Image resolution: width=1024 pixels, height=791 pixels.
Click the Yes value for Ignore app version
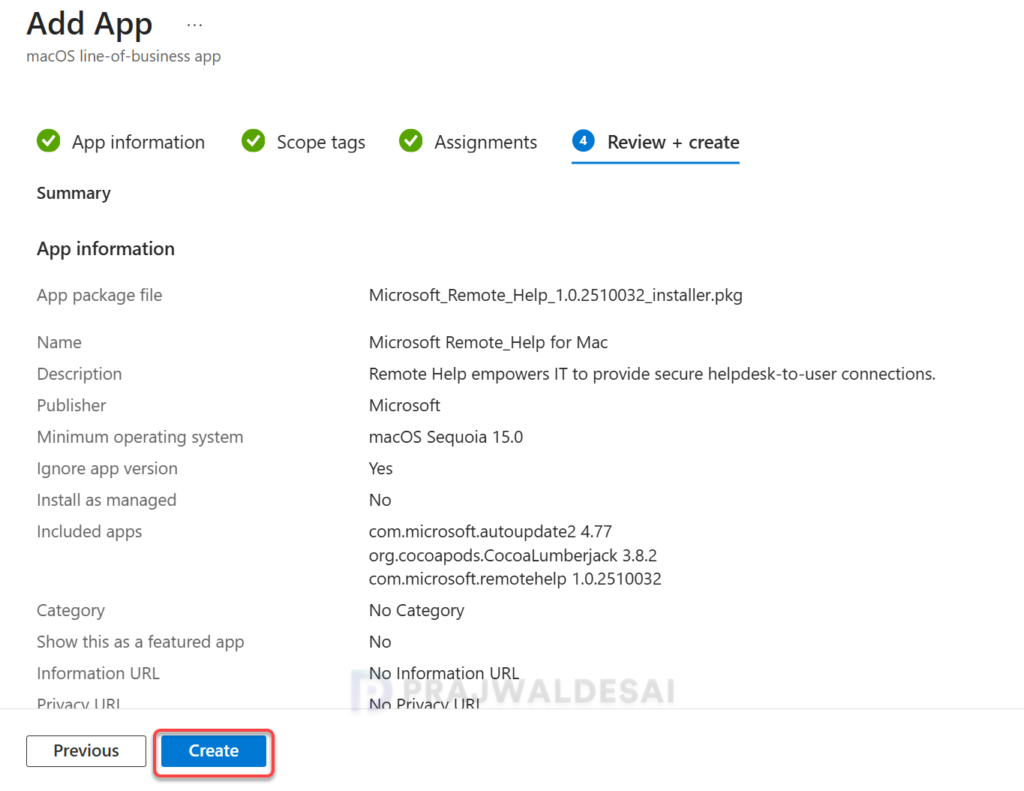coord(381,468)
